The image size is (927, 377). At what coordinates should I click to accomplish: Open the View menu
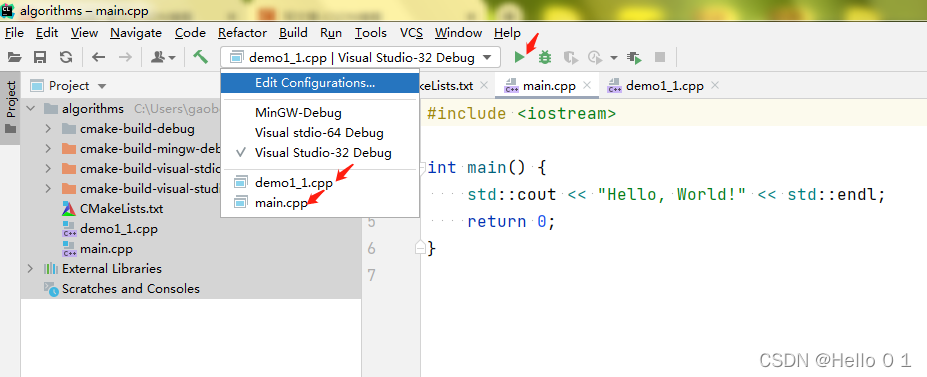click(85, 32)
